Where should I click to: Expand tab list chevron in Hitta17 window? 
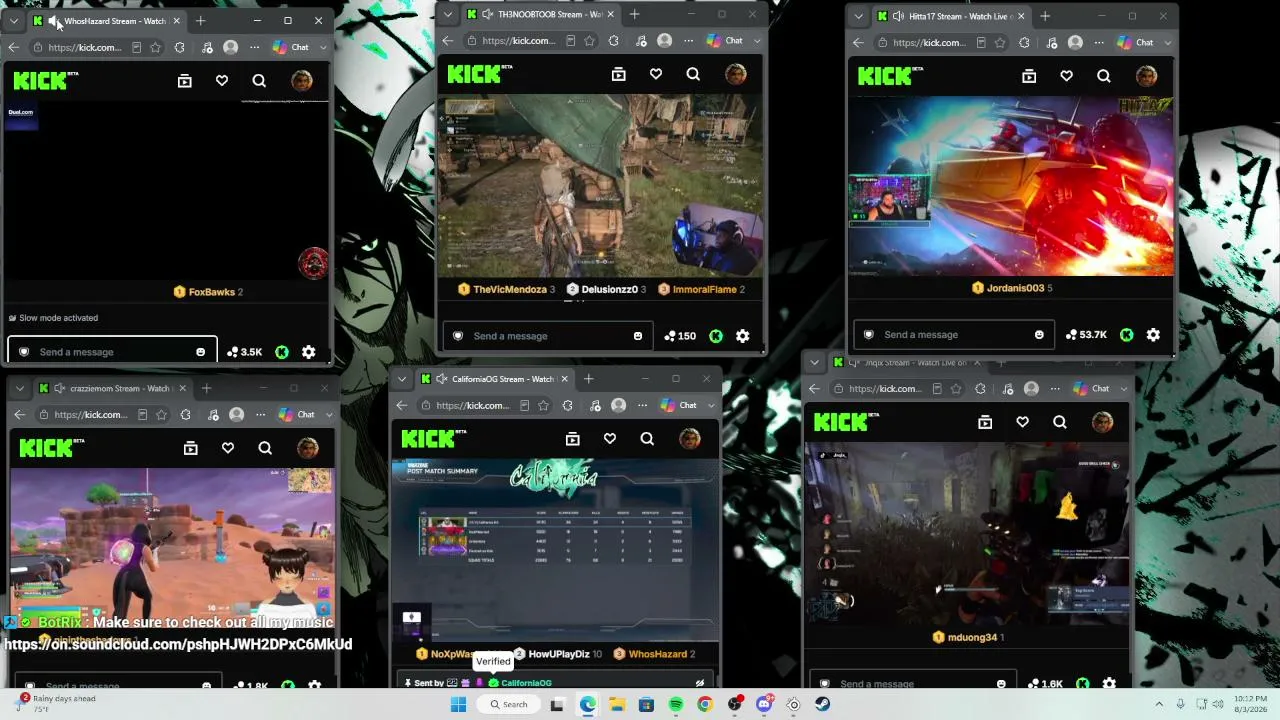pos(858,16)
